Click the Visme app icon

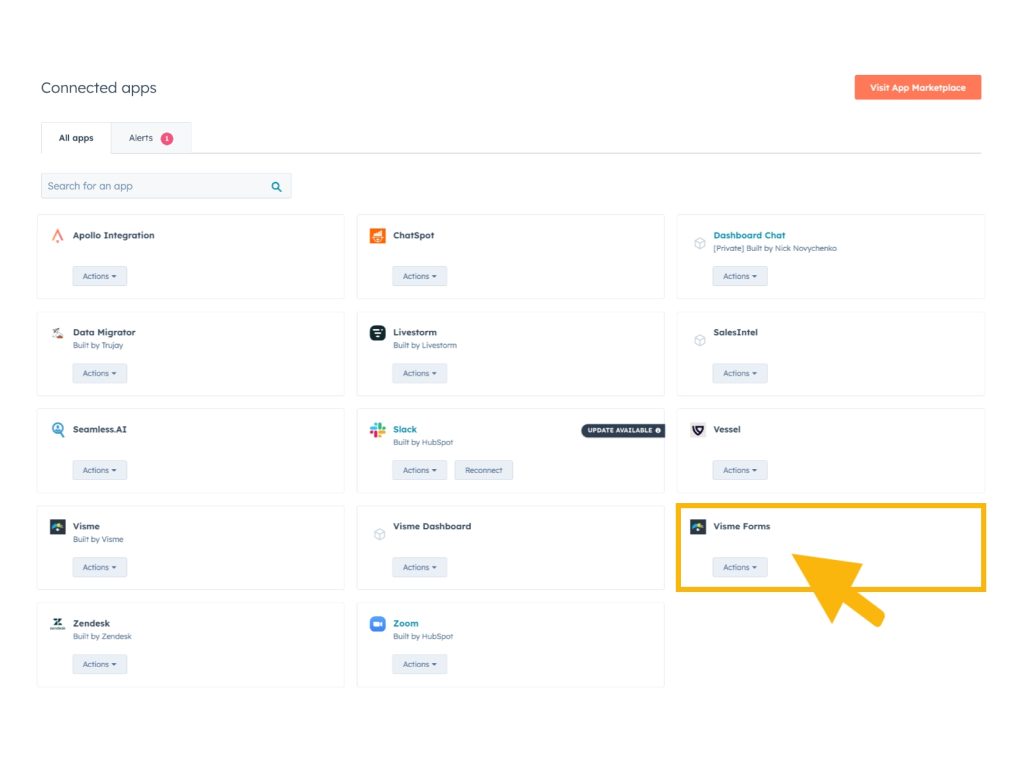[x=57, y=527]
